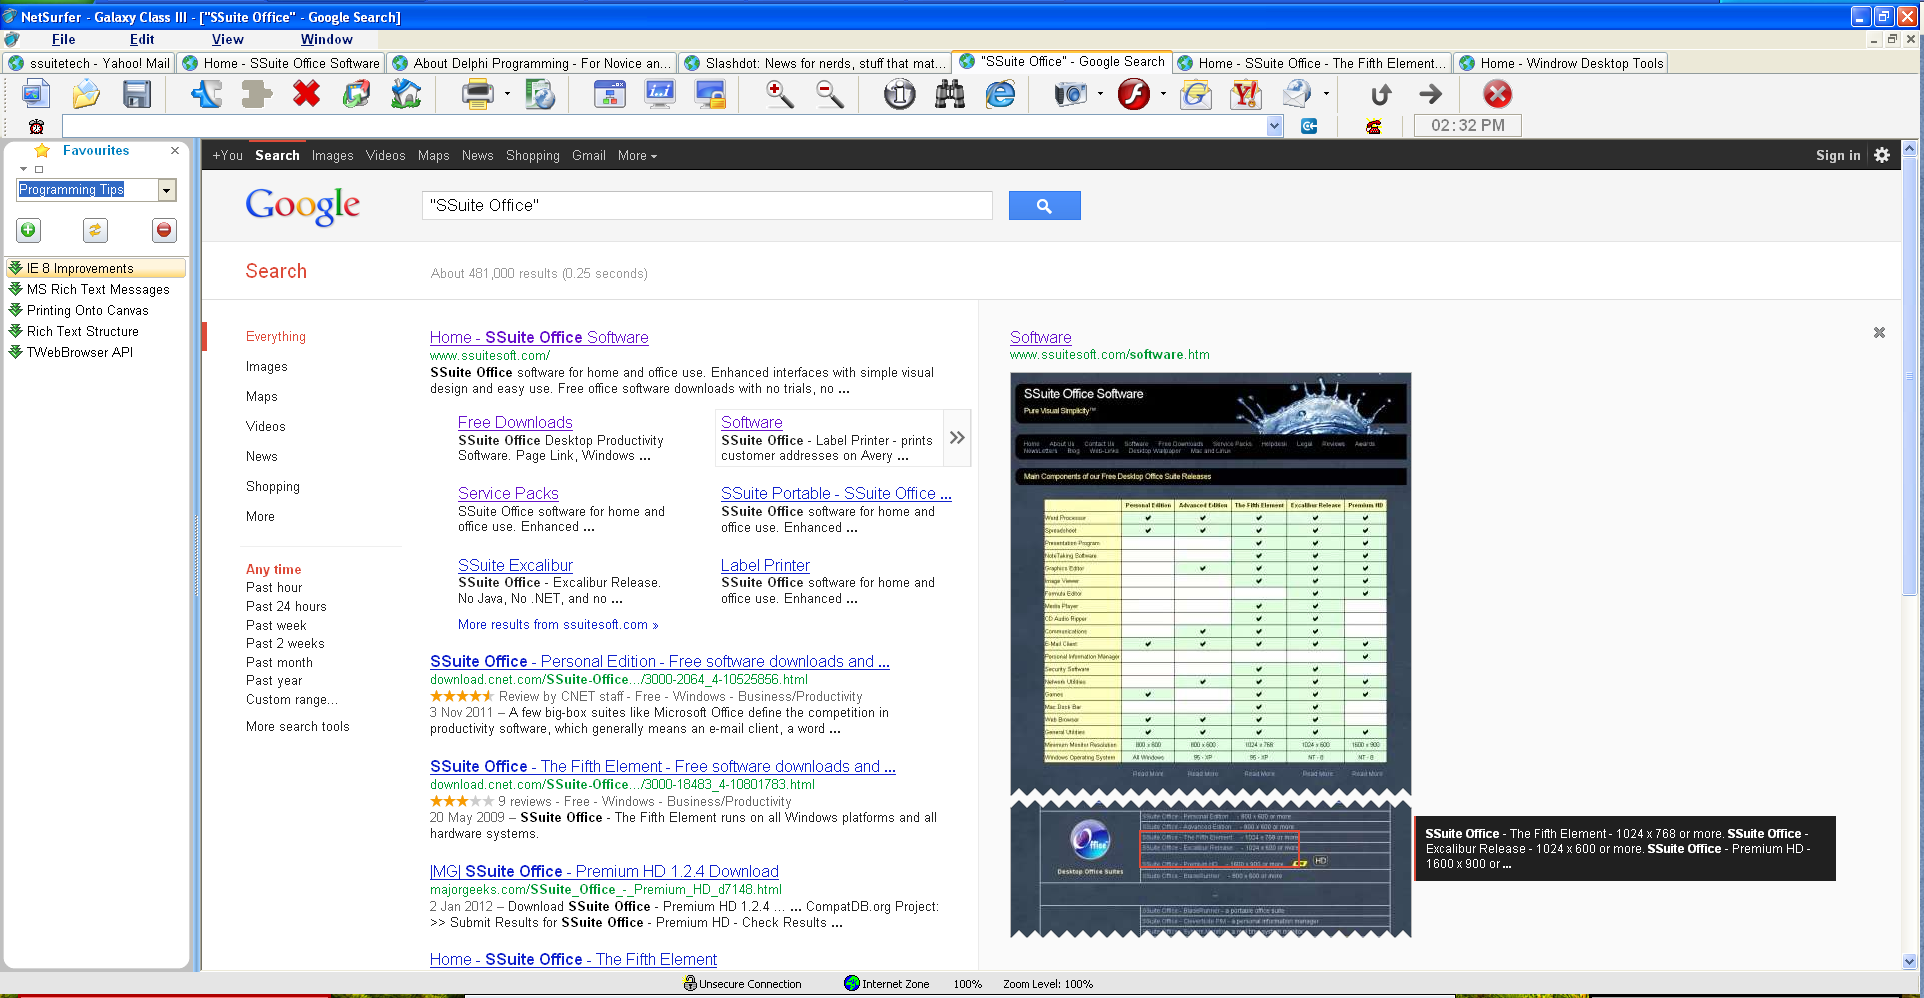Switch to the Slashdot tab
The image size is (1924, 998).
click(814, 63)
